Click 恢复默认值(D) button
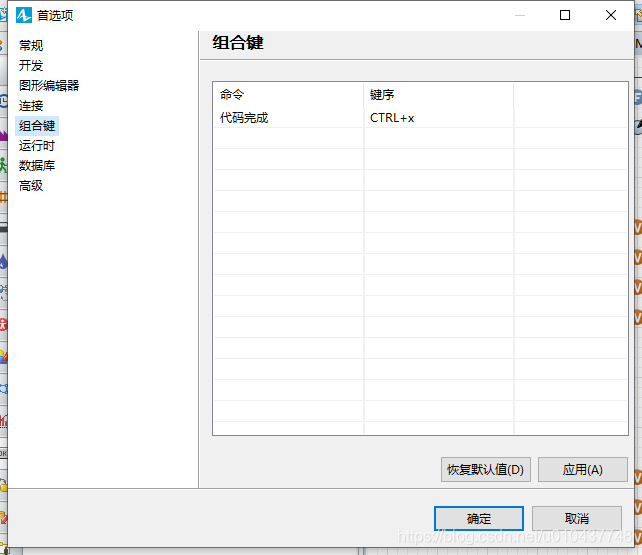642x555 pixels. point(486,469)
